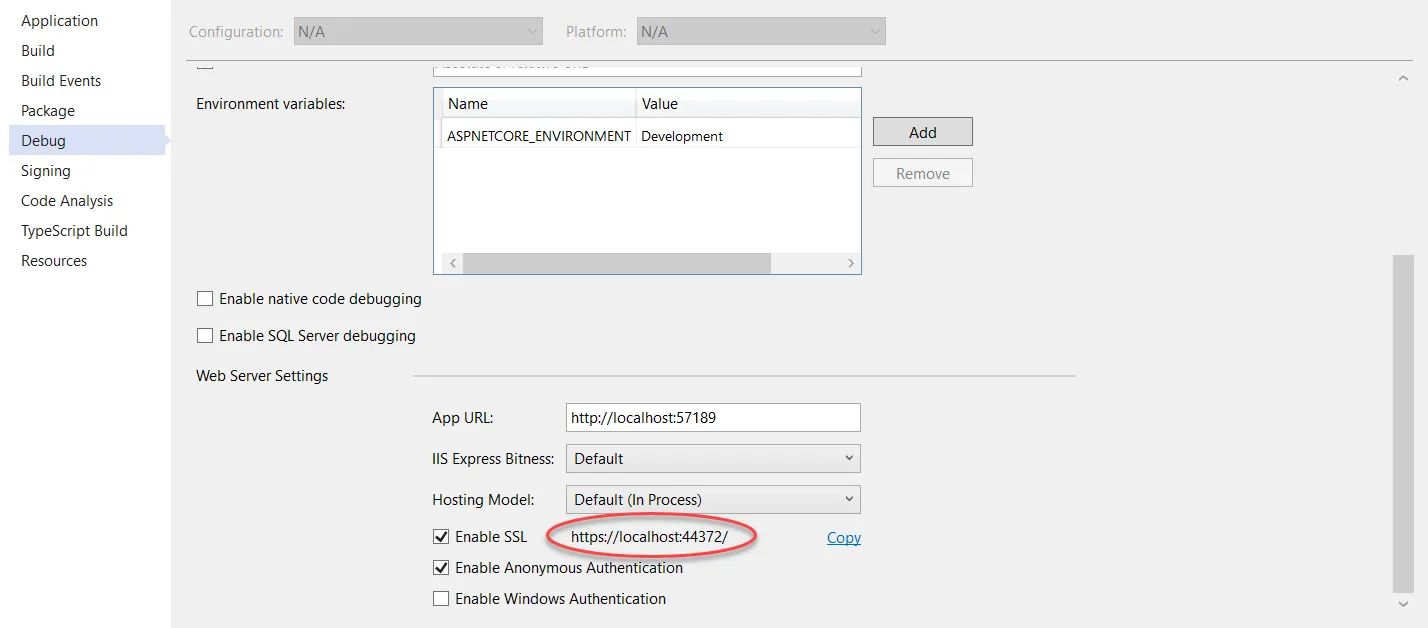Screen dimensions: 1428x628
Task: Open the Resources tab
Action: click(54, 261)
